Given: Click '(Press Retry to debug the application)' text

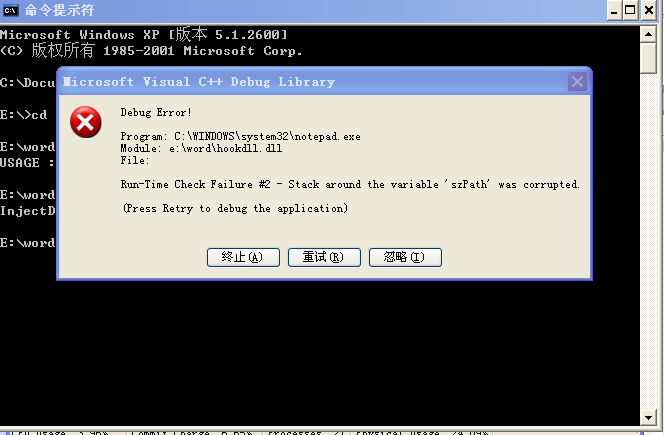Looking at the screenshot, I should pyautogui.click(x=235, y=208).
